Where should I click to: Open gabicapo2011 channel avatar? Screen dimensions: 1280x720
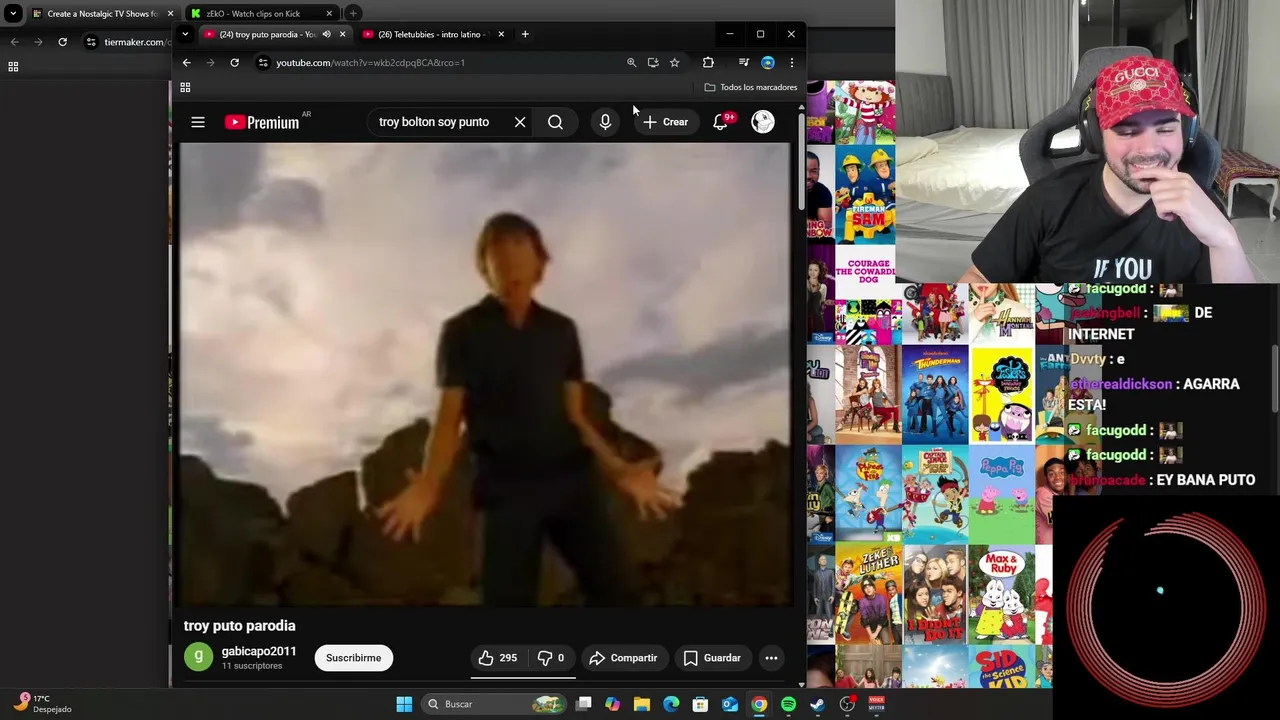coord(198,657)
